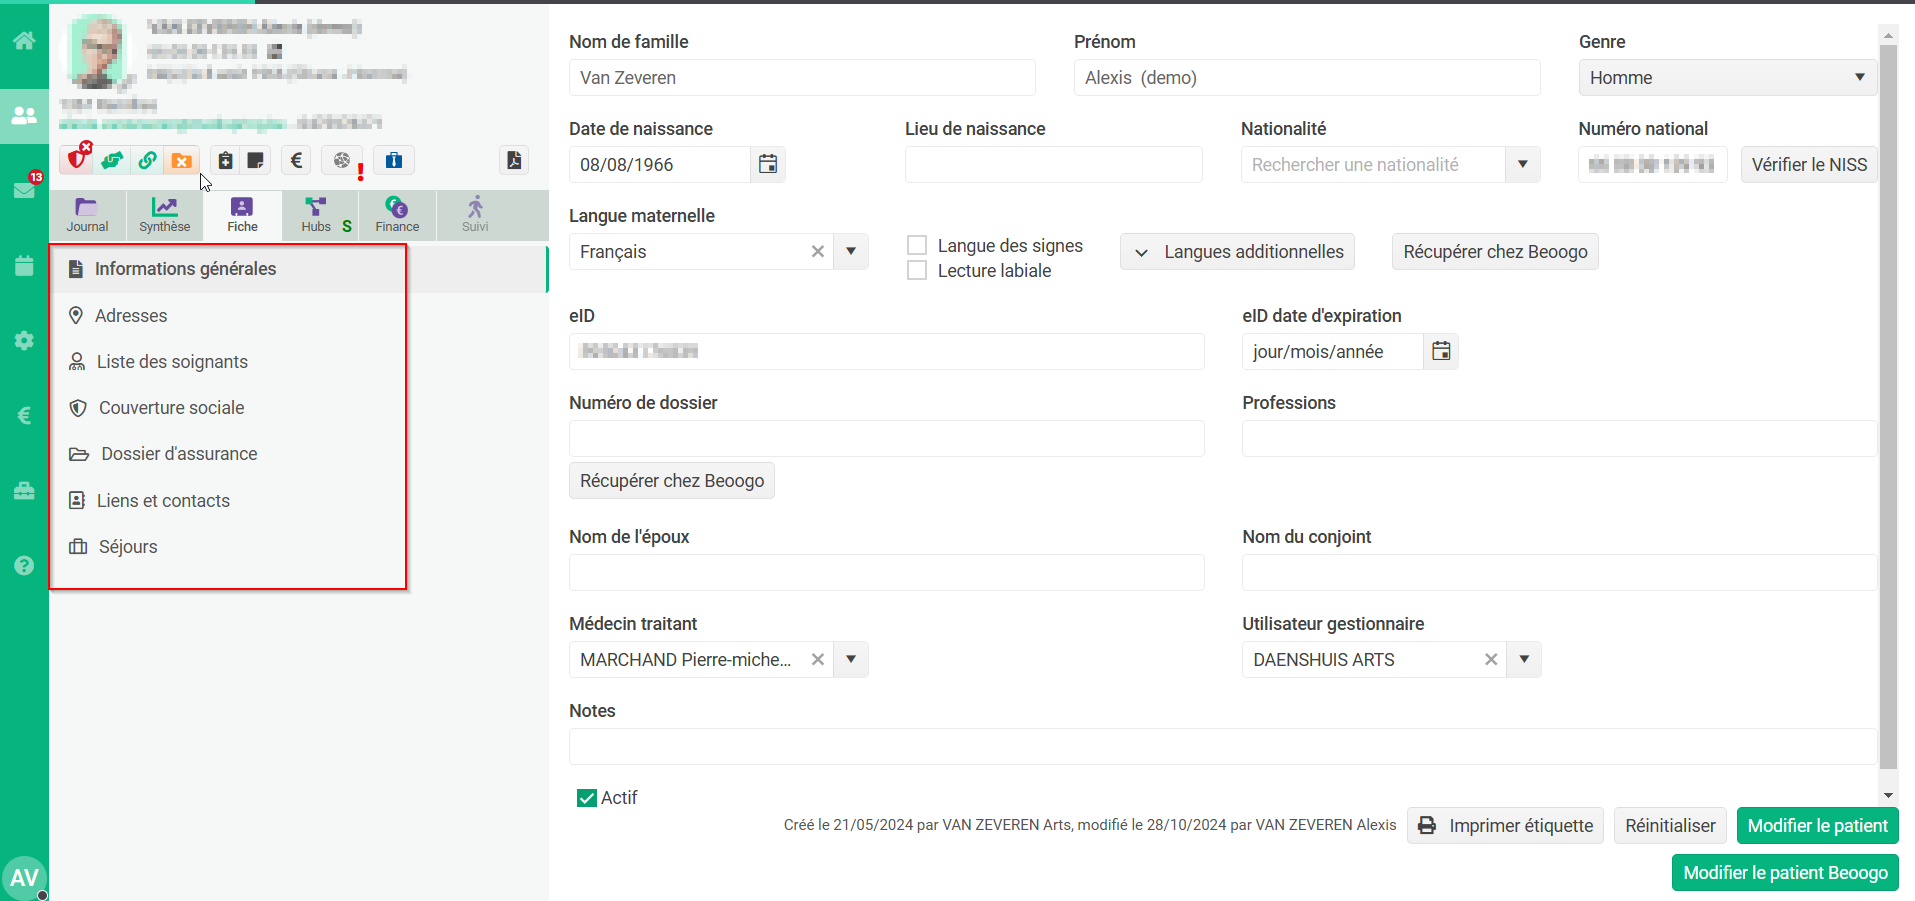Open the home icon in sidebar
This screenshot has height=901, width=1915.
tap(24, 41)
